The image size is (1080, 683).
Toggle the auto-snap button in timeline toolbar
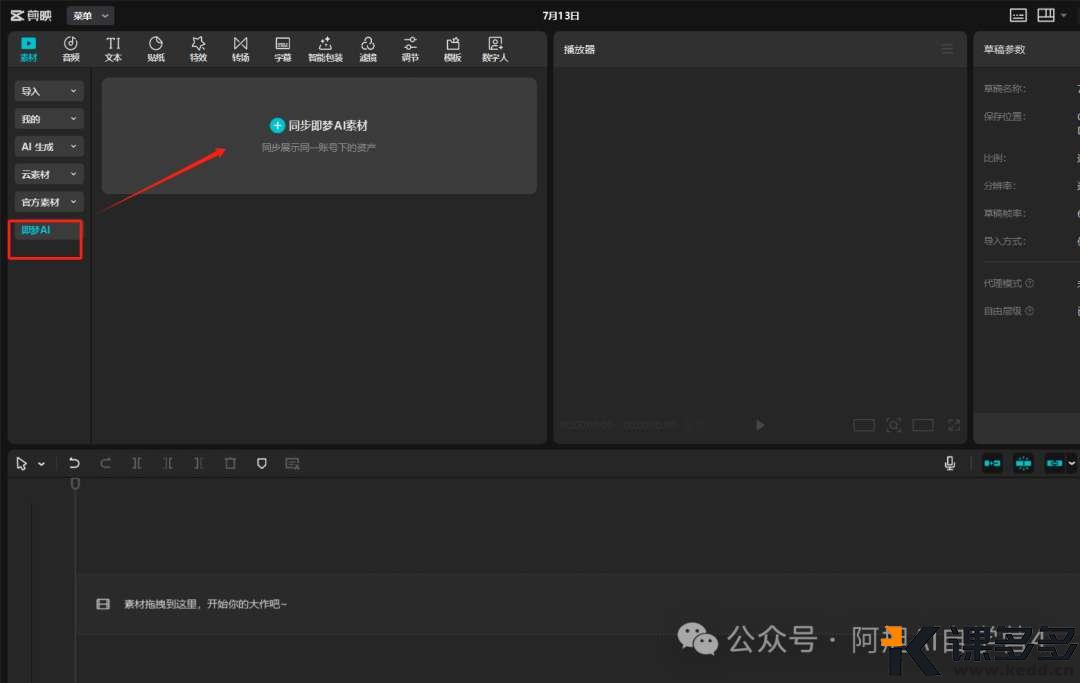pyautogui.click(x=1024, y=463)
